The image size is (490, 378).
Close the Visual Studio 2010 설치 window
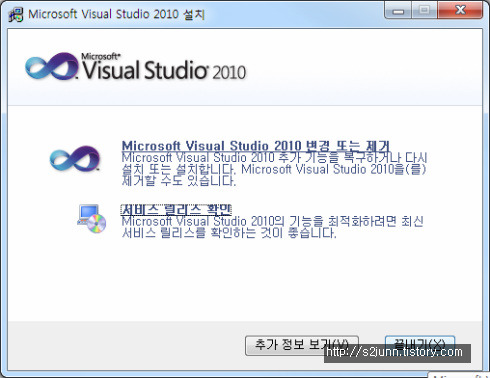coord(460,11)
